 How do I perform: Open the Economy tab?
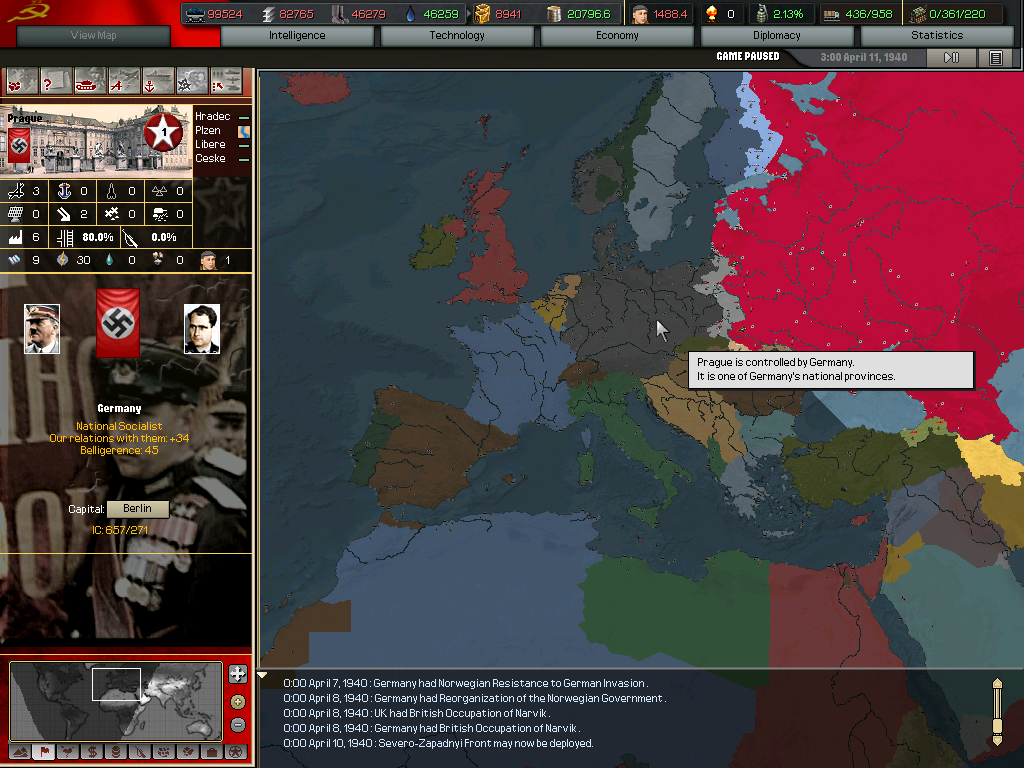(617, 35)
